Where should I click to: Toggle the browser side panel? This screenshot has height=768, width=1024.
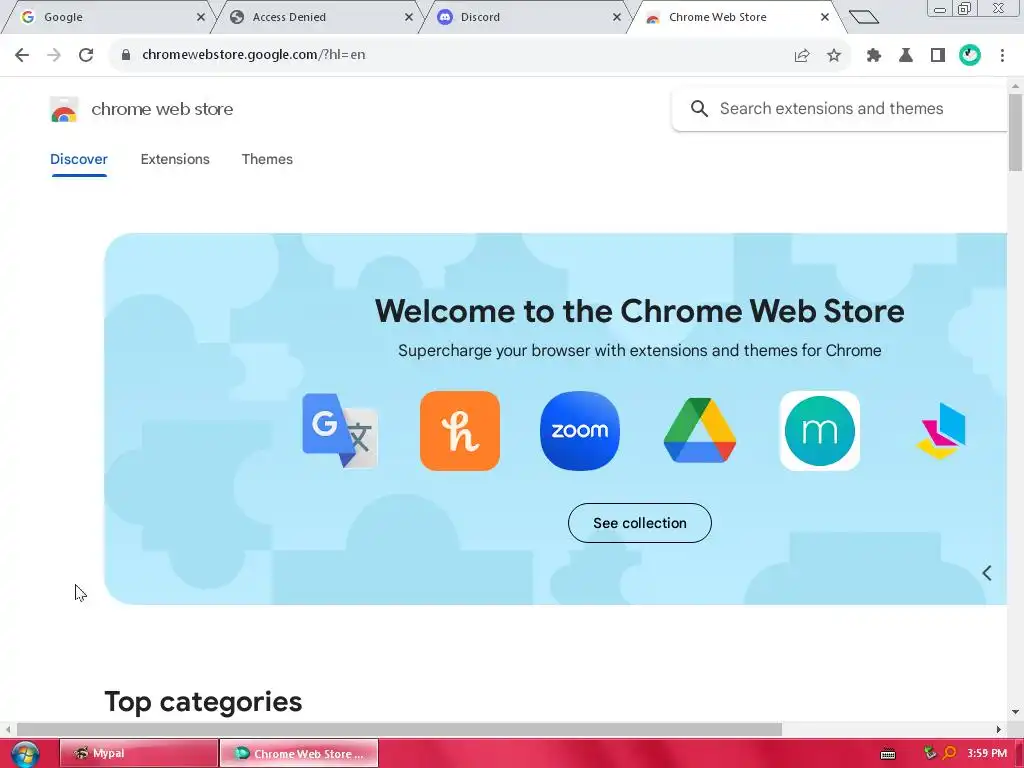point(938,56)
